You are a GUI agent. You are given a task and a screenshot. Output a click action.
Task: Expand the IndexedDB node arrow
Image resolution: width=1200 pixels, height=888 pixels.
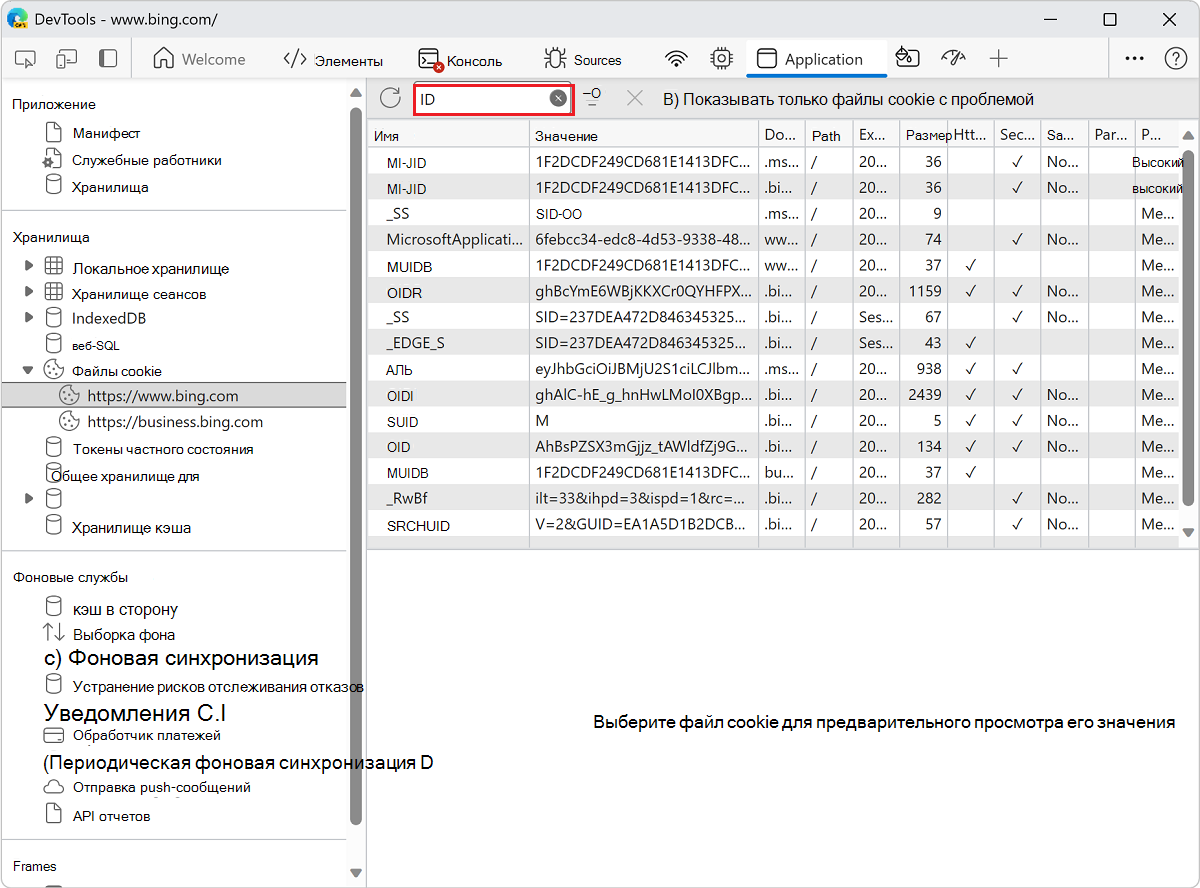[x=29, y=317]
